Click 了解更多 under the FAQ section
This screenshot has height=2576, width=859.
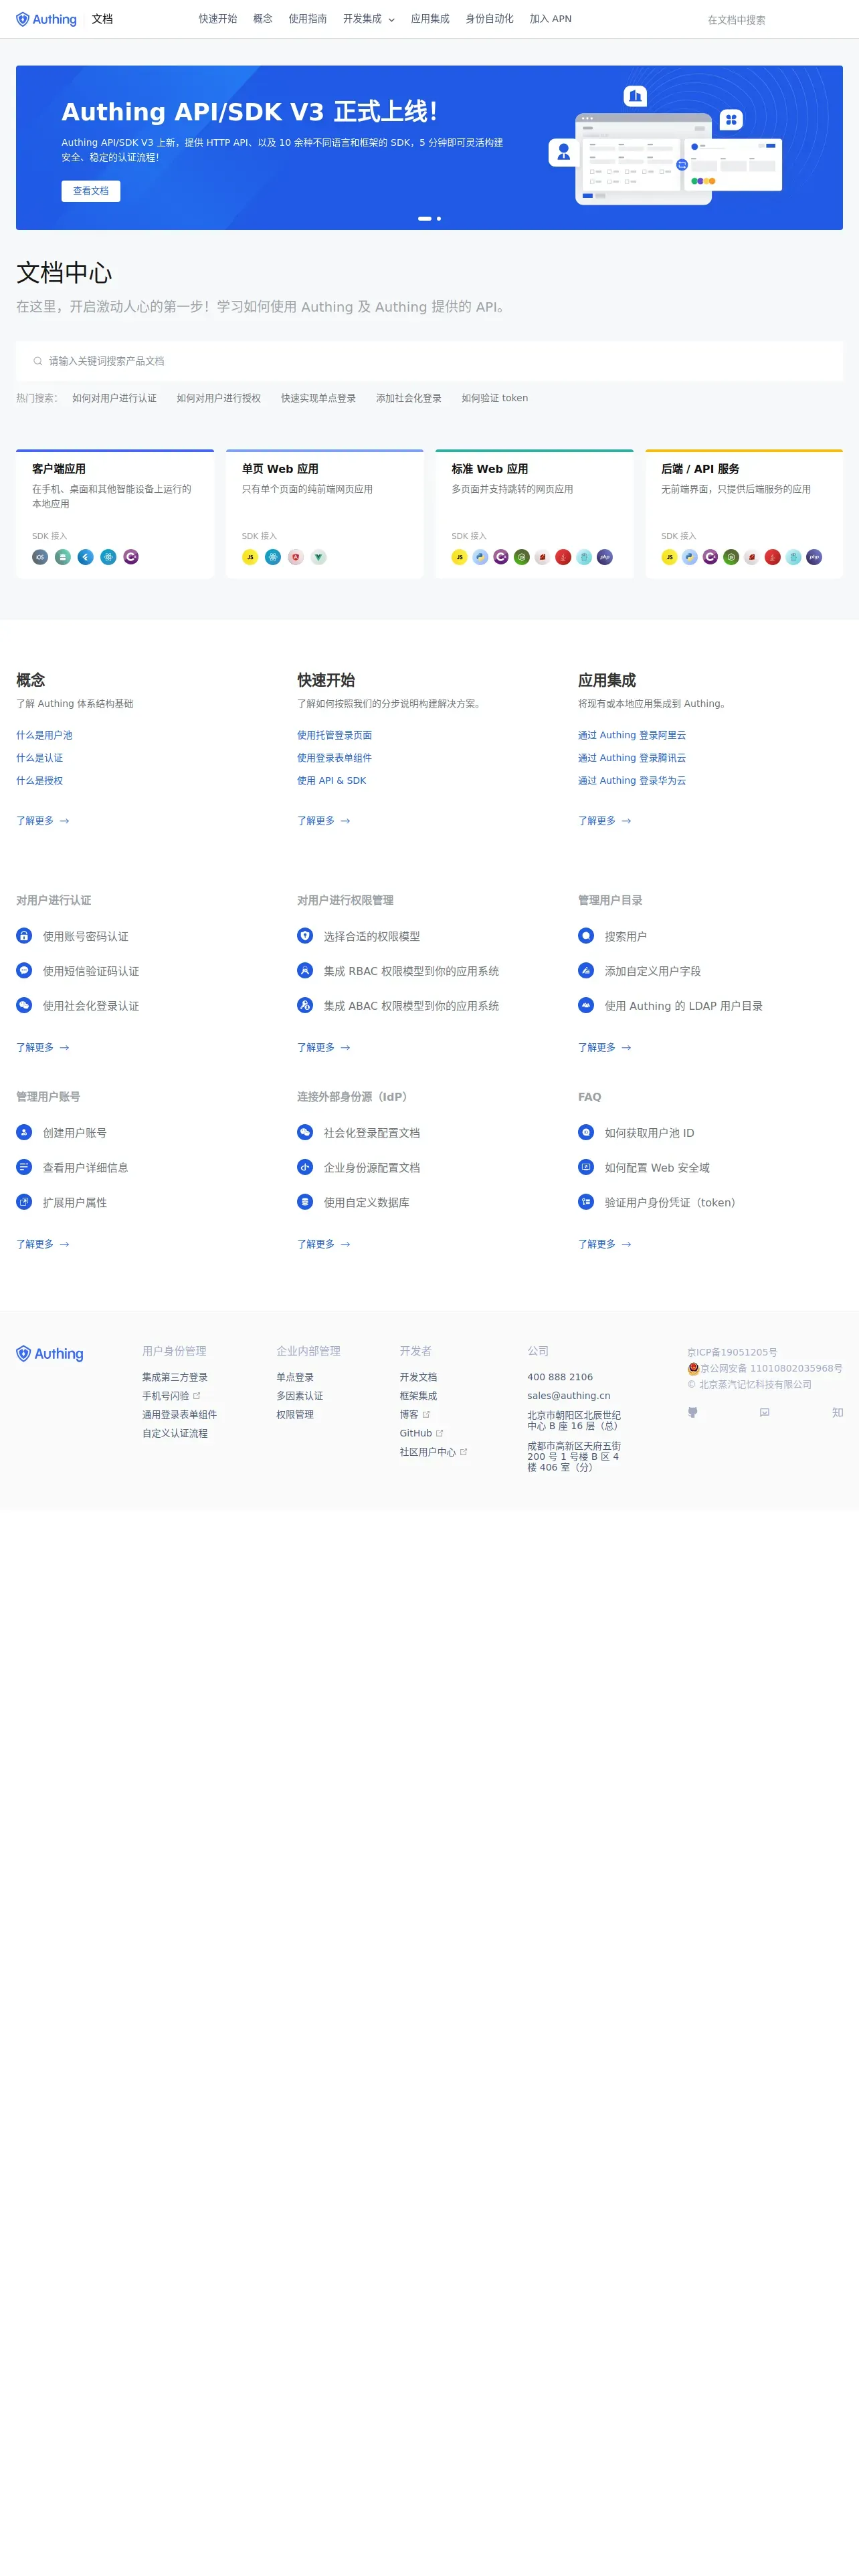605,1244
